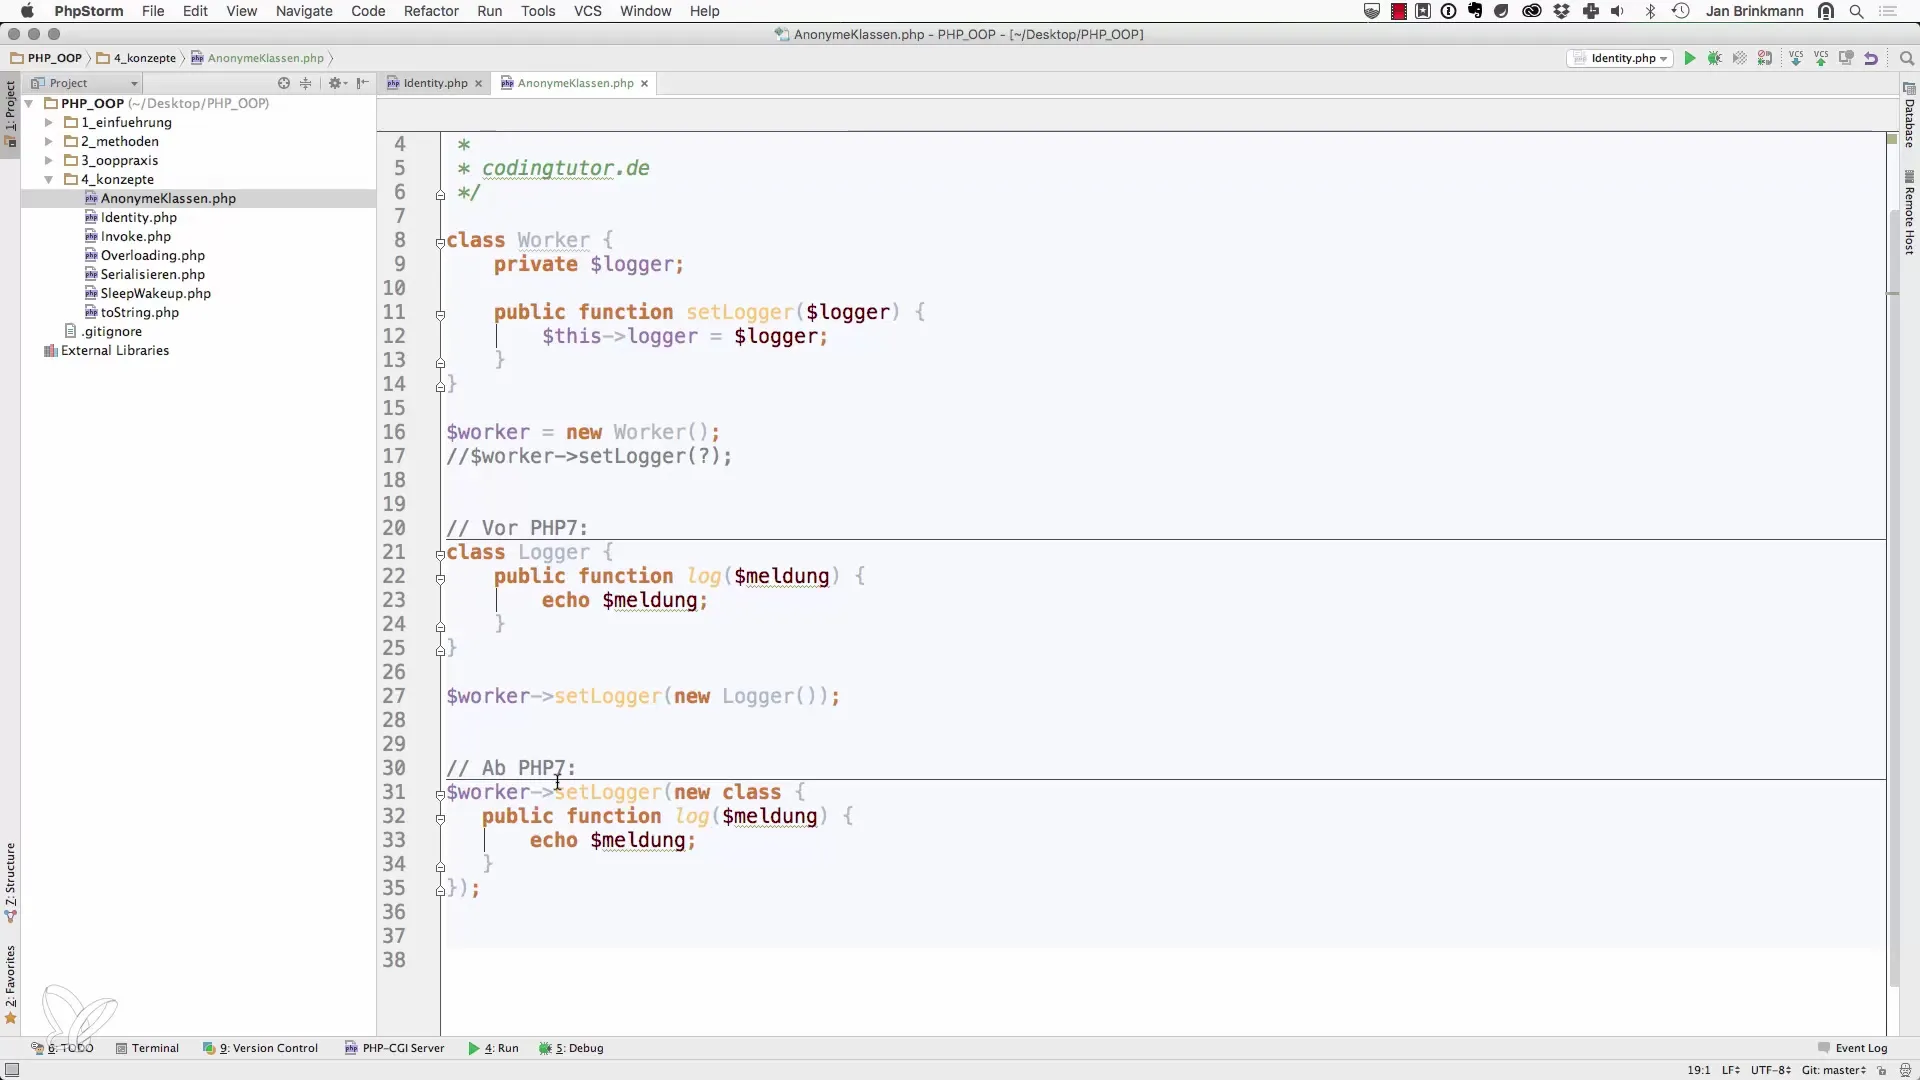1920x1080 pixels.
Task: Close the Identity.php tab
Action: pos(479,84)
